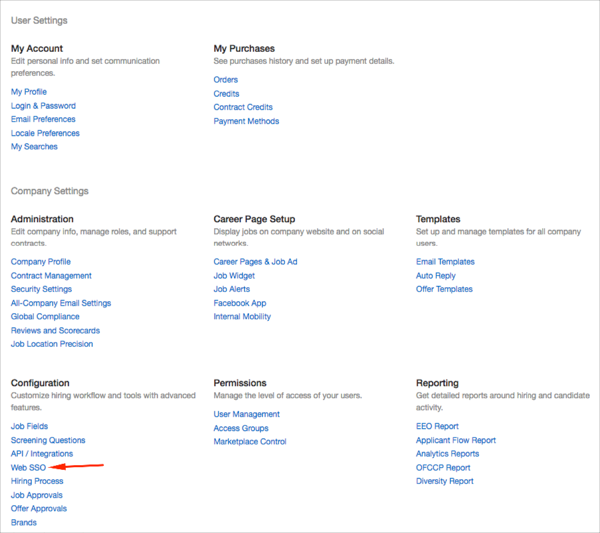Open Hiring Process configuration

click(x=37, y=481)
